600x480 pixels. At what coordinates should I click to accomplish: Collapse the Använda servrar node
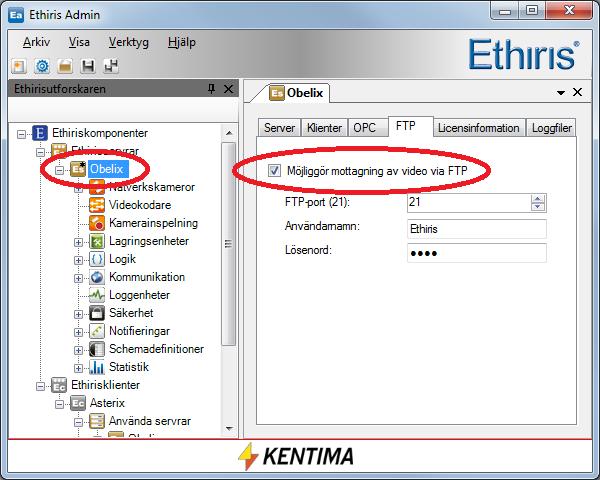coord(78,422)
